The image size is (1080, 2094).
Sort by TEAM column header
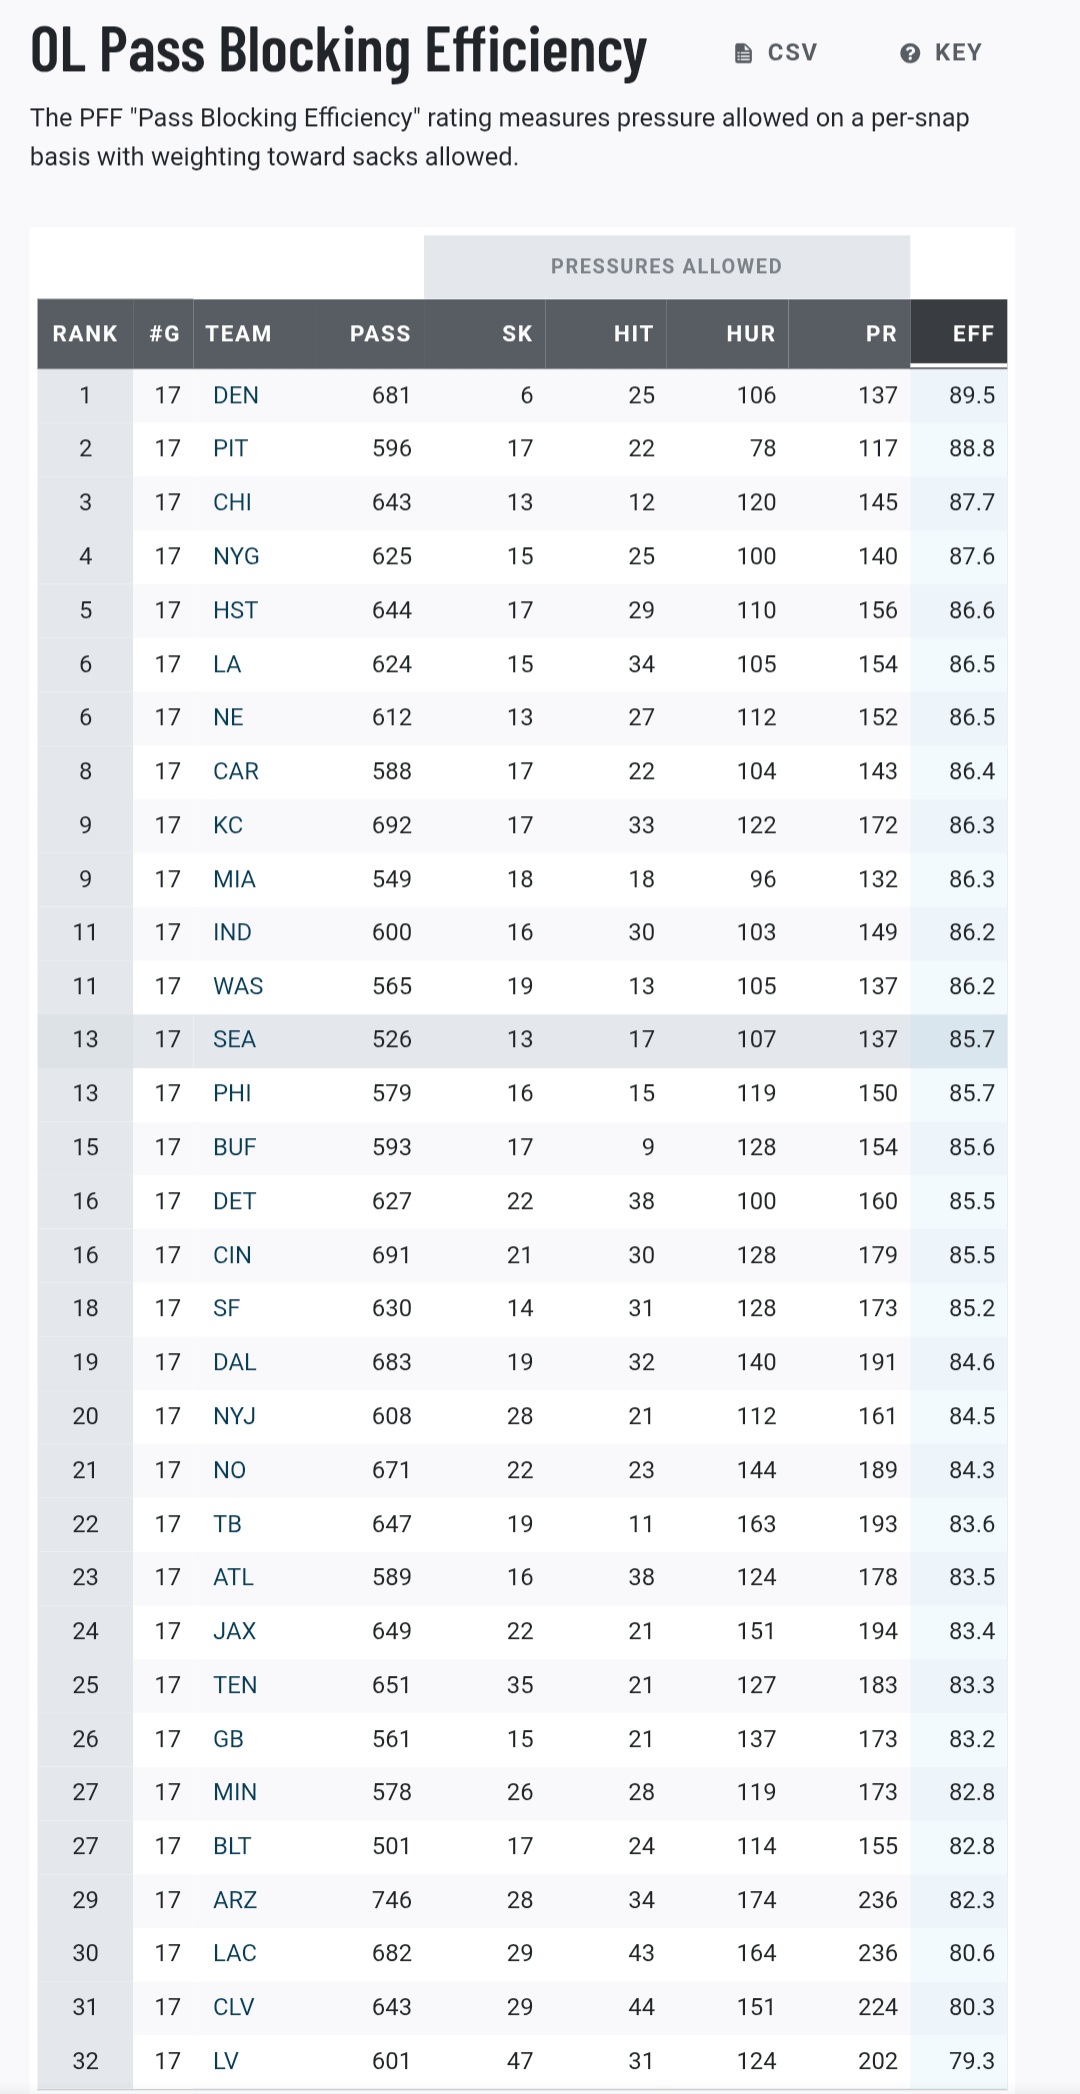click(238, 334)
